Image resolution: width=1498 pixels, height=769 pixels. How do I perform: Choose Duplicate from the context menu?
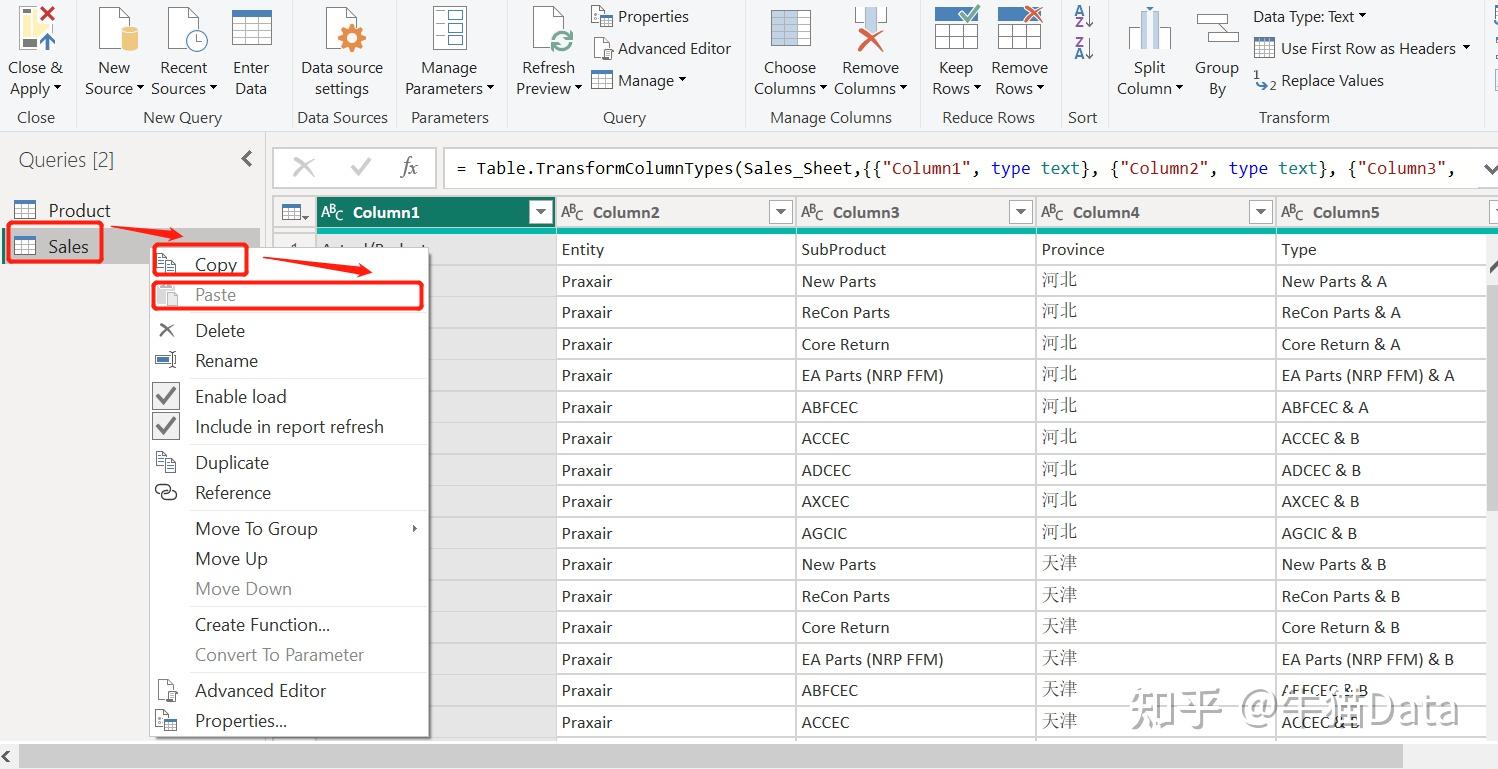(231, 462)
